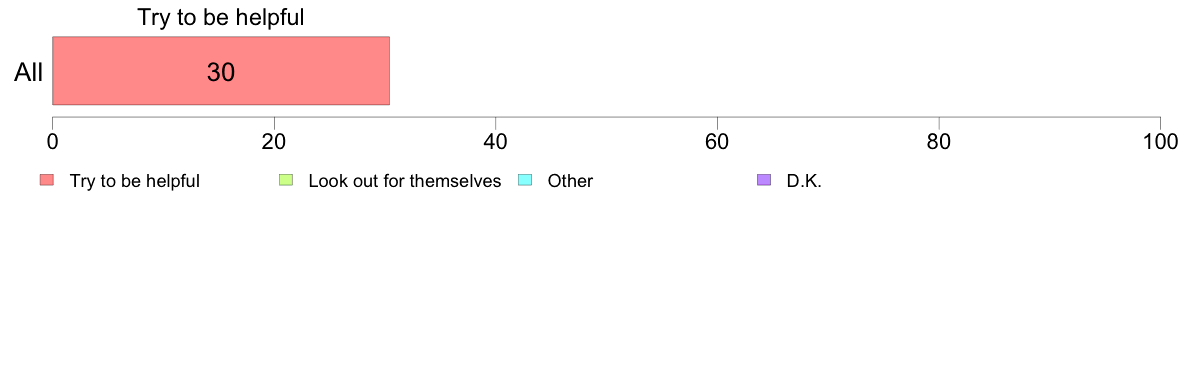Select the red bar in the All row

pos(220,70)
